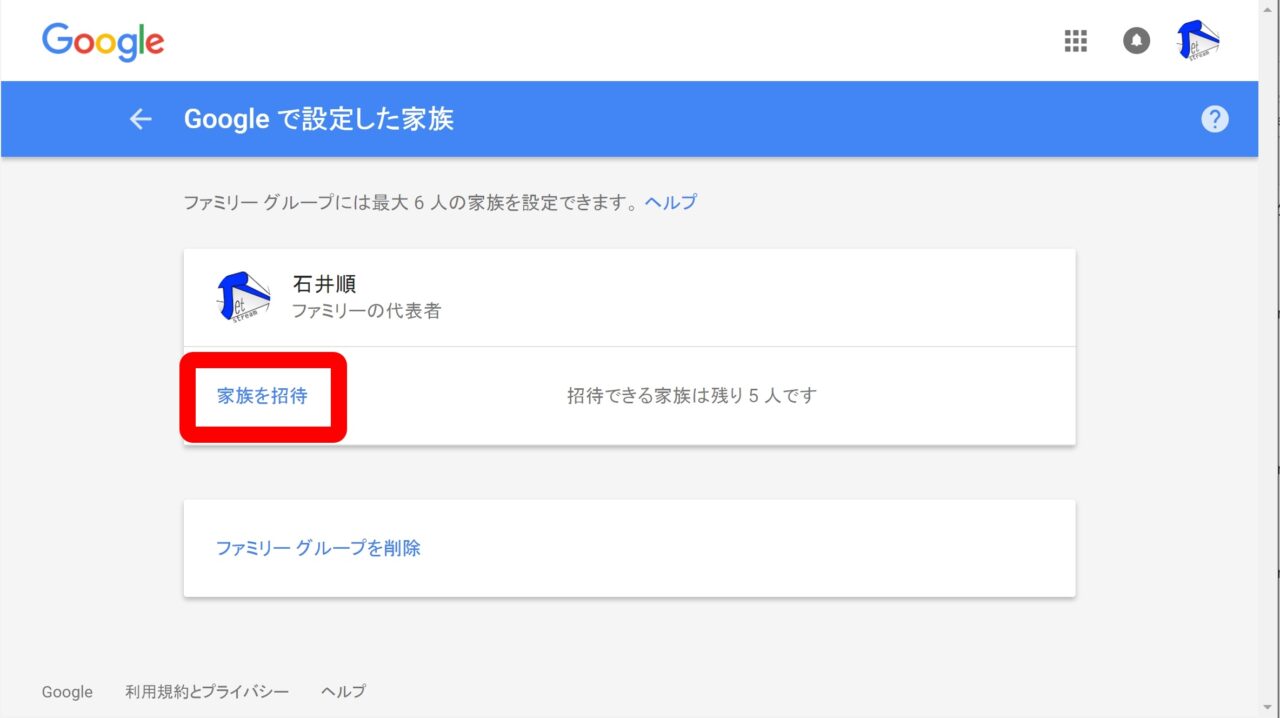Open the Google apps grid
The height and width of the screenshot is (718, 1280).
[x=1075, y=41]
